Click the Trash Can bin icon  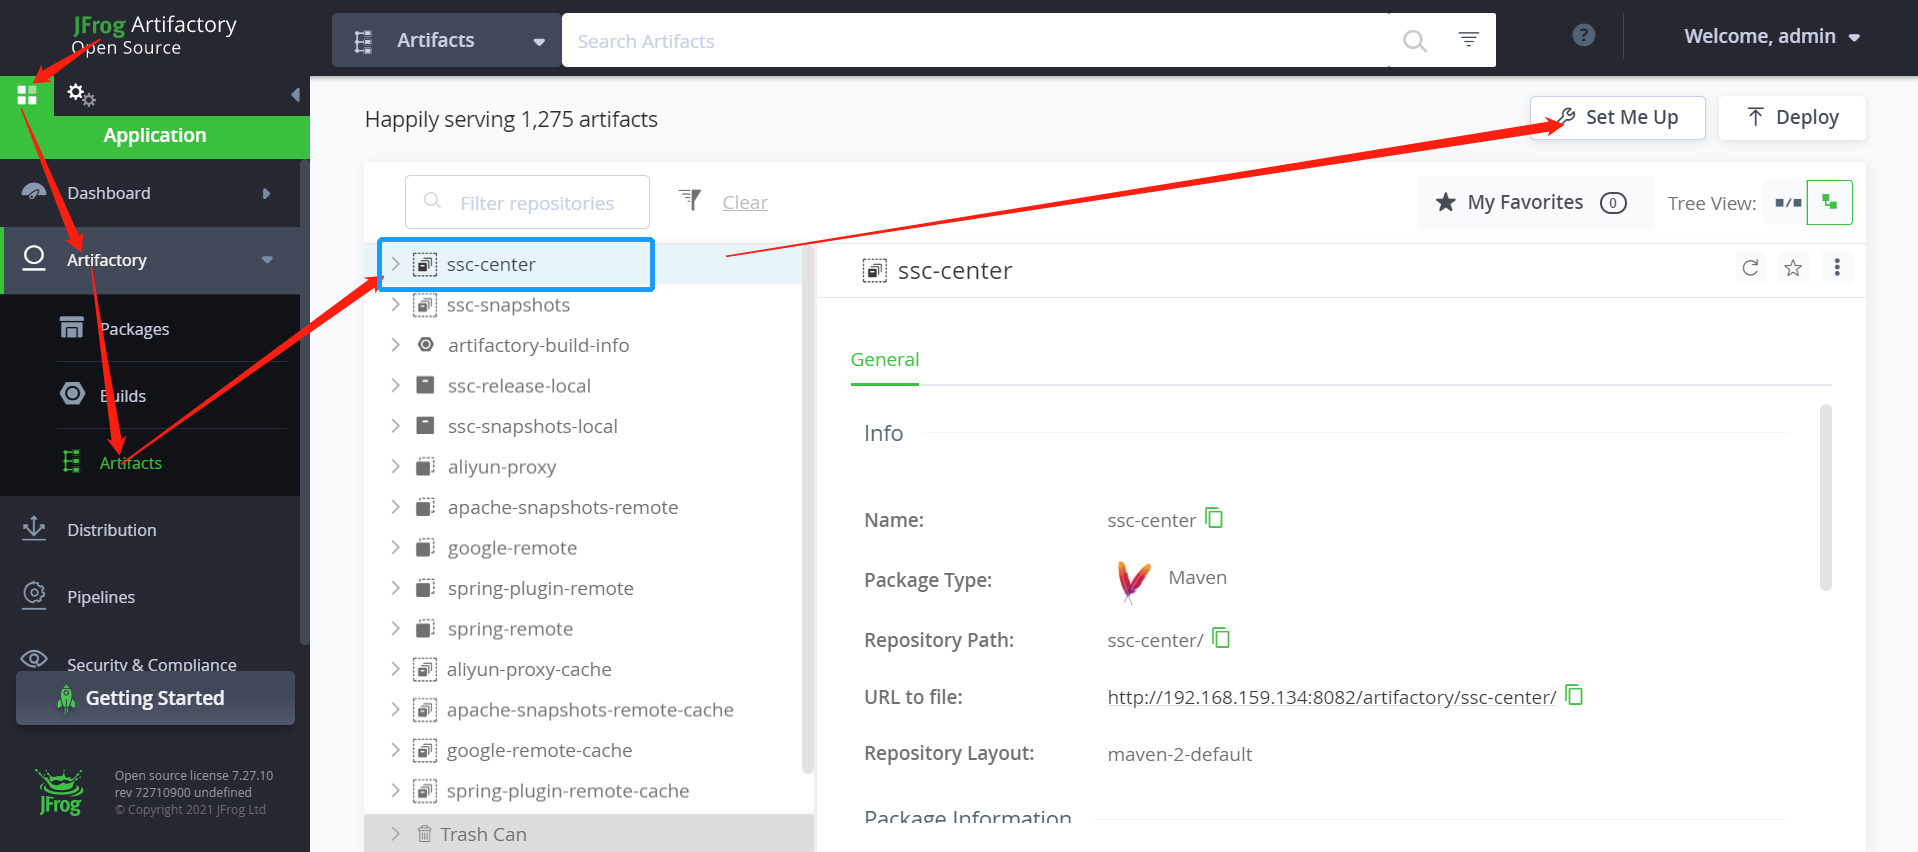pyautogui.click(x=424, y=834)
